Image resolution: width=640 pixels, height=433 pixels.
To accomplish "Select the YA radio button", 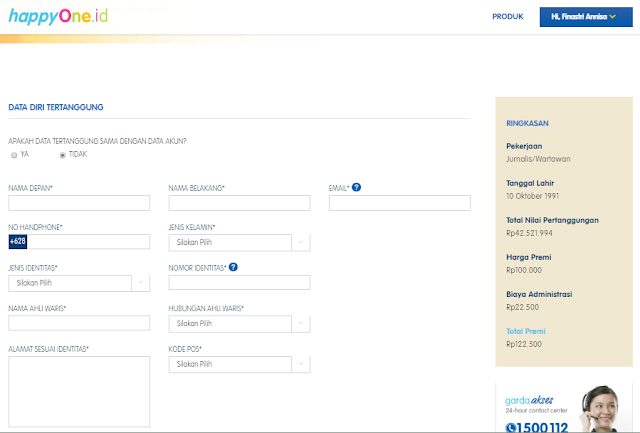I will (x=14, y=155).
